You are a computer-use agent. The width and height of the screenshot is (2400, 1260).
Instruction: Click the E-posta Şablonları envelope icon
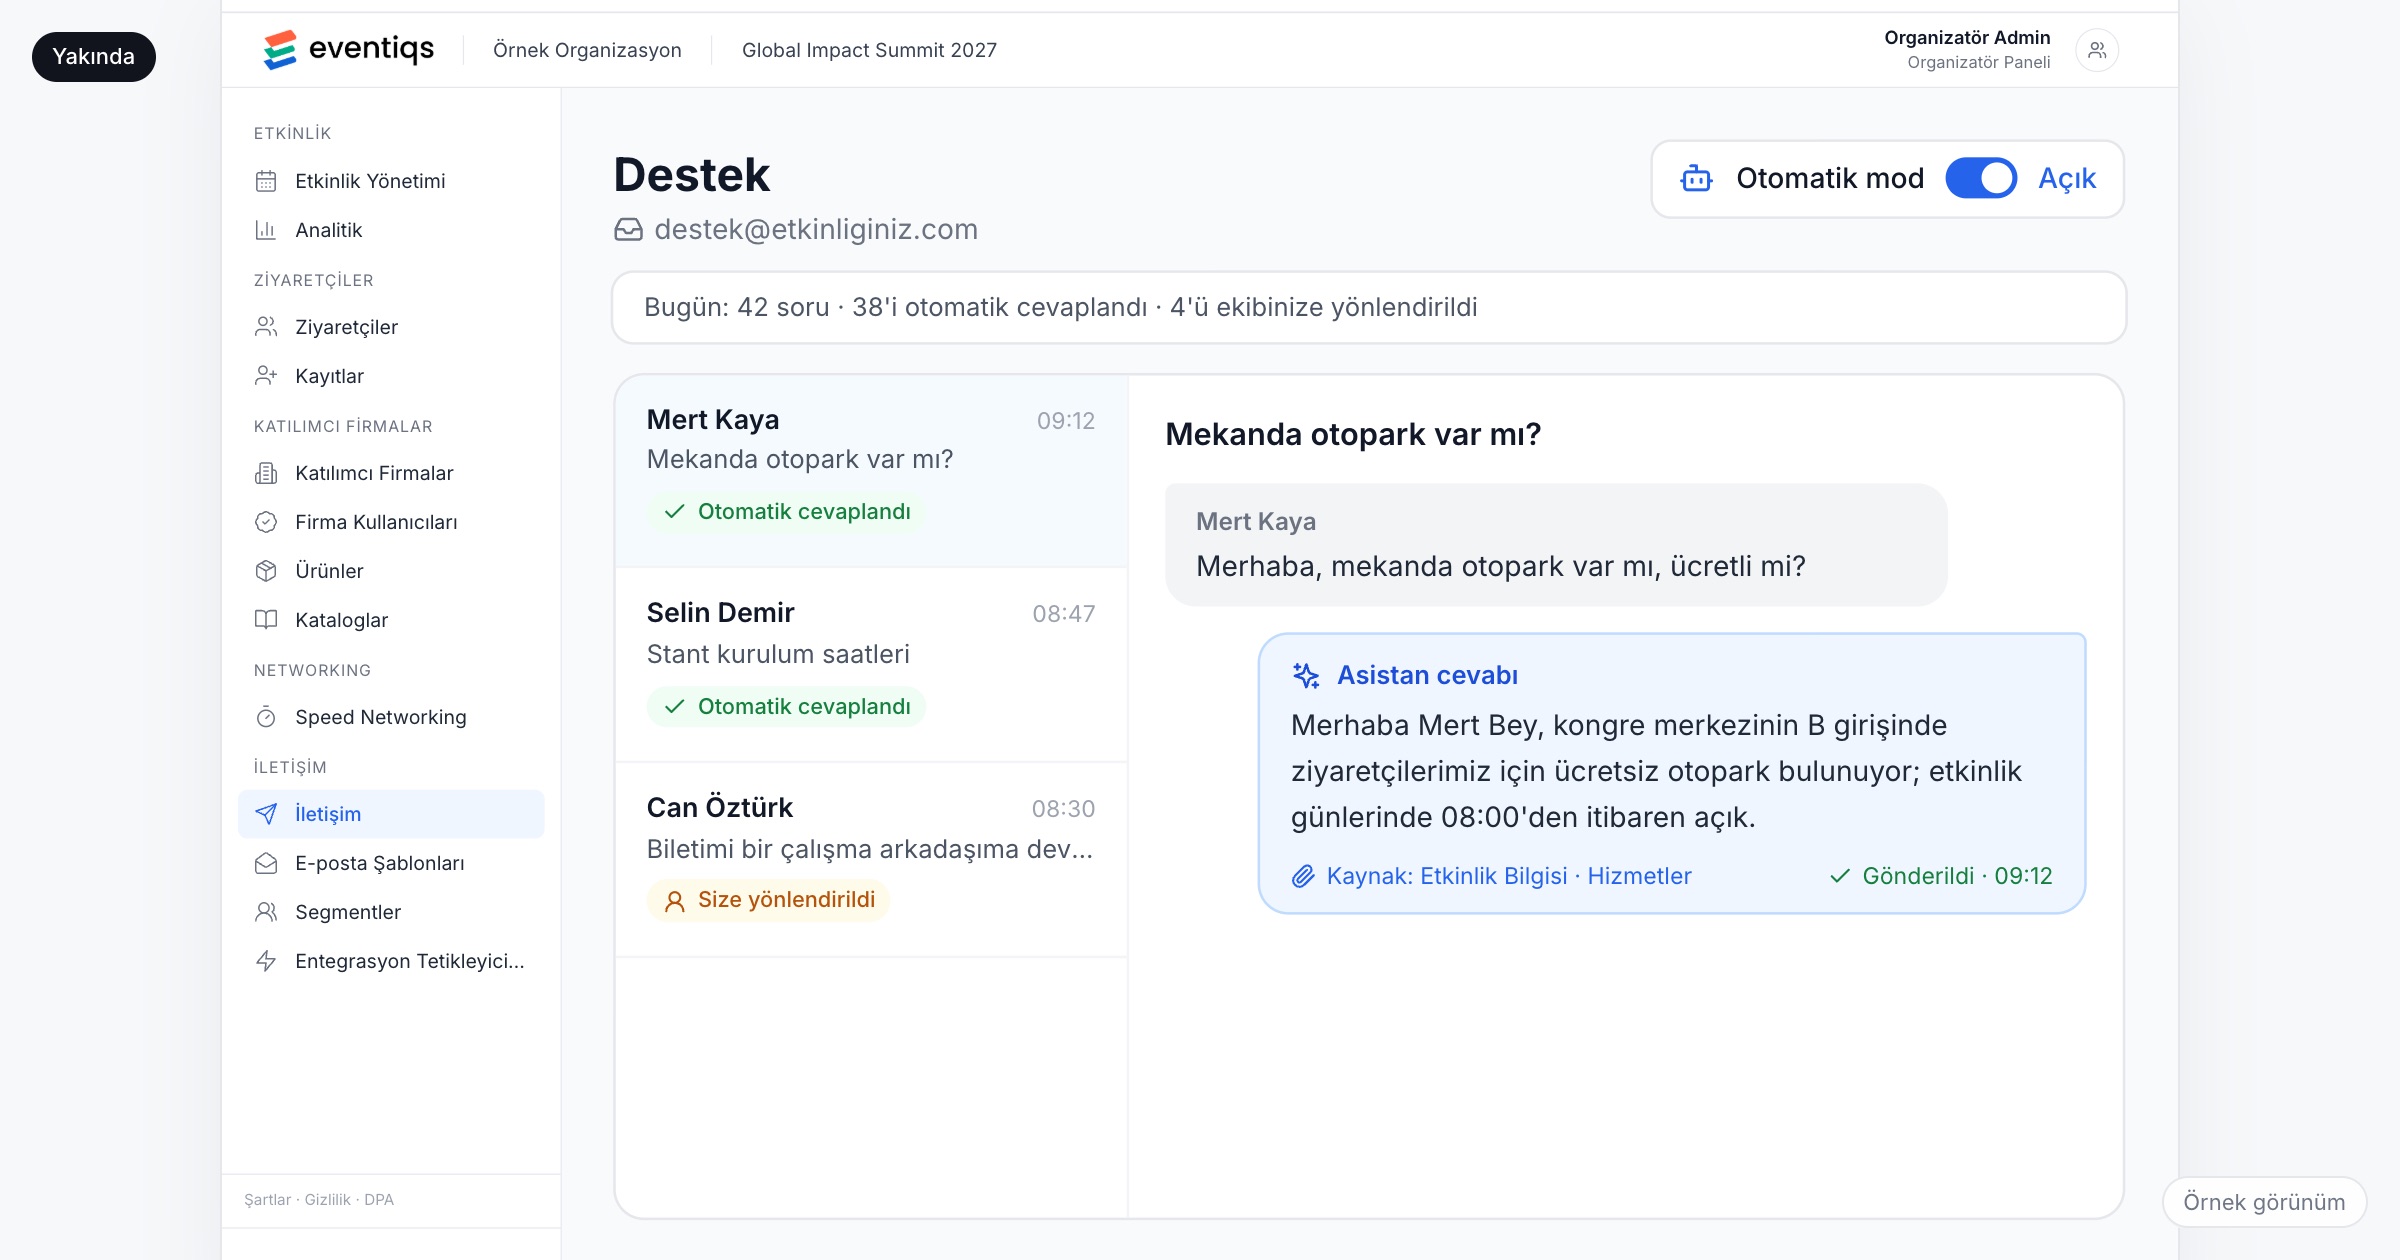tap(266, 863)
